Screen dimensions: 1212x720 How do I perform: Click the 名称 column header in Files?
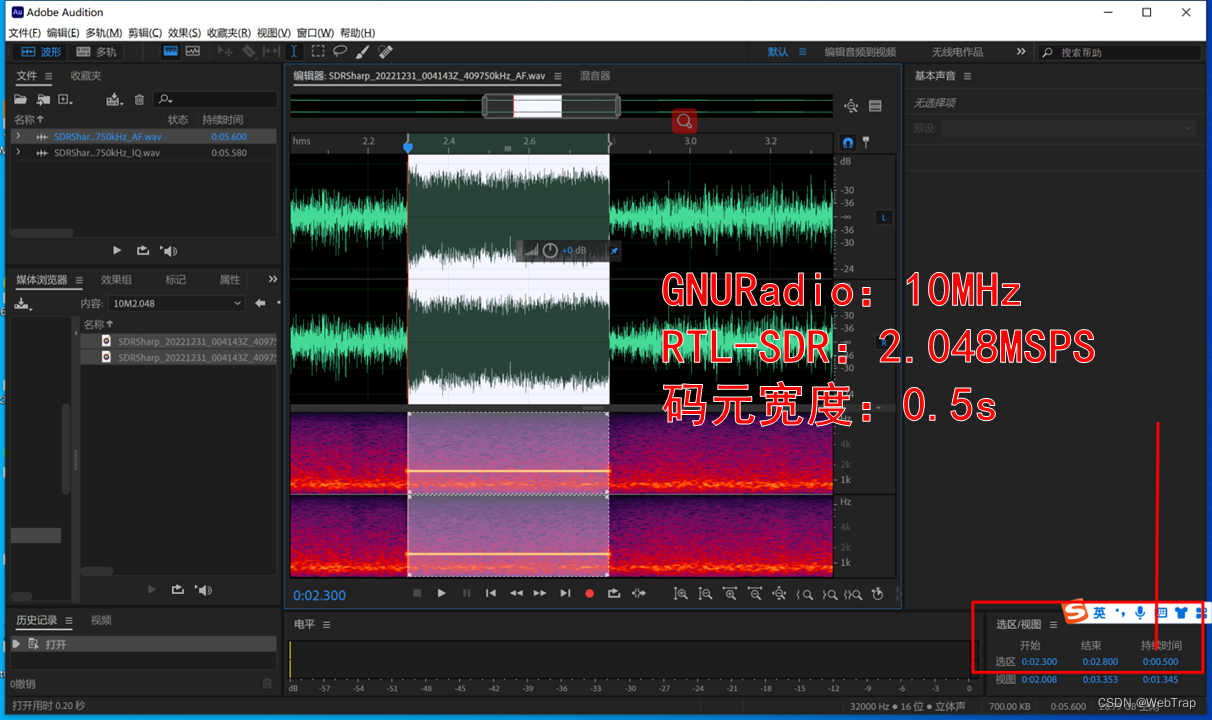coord(28,120)
